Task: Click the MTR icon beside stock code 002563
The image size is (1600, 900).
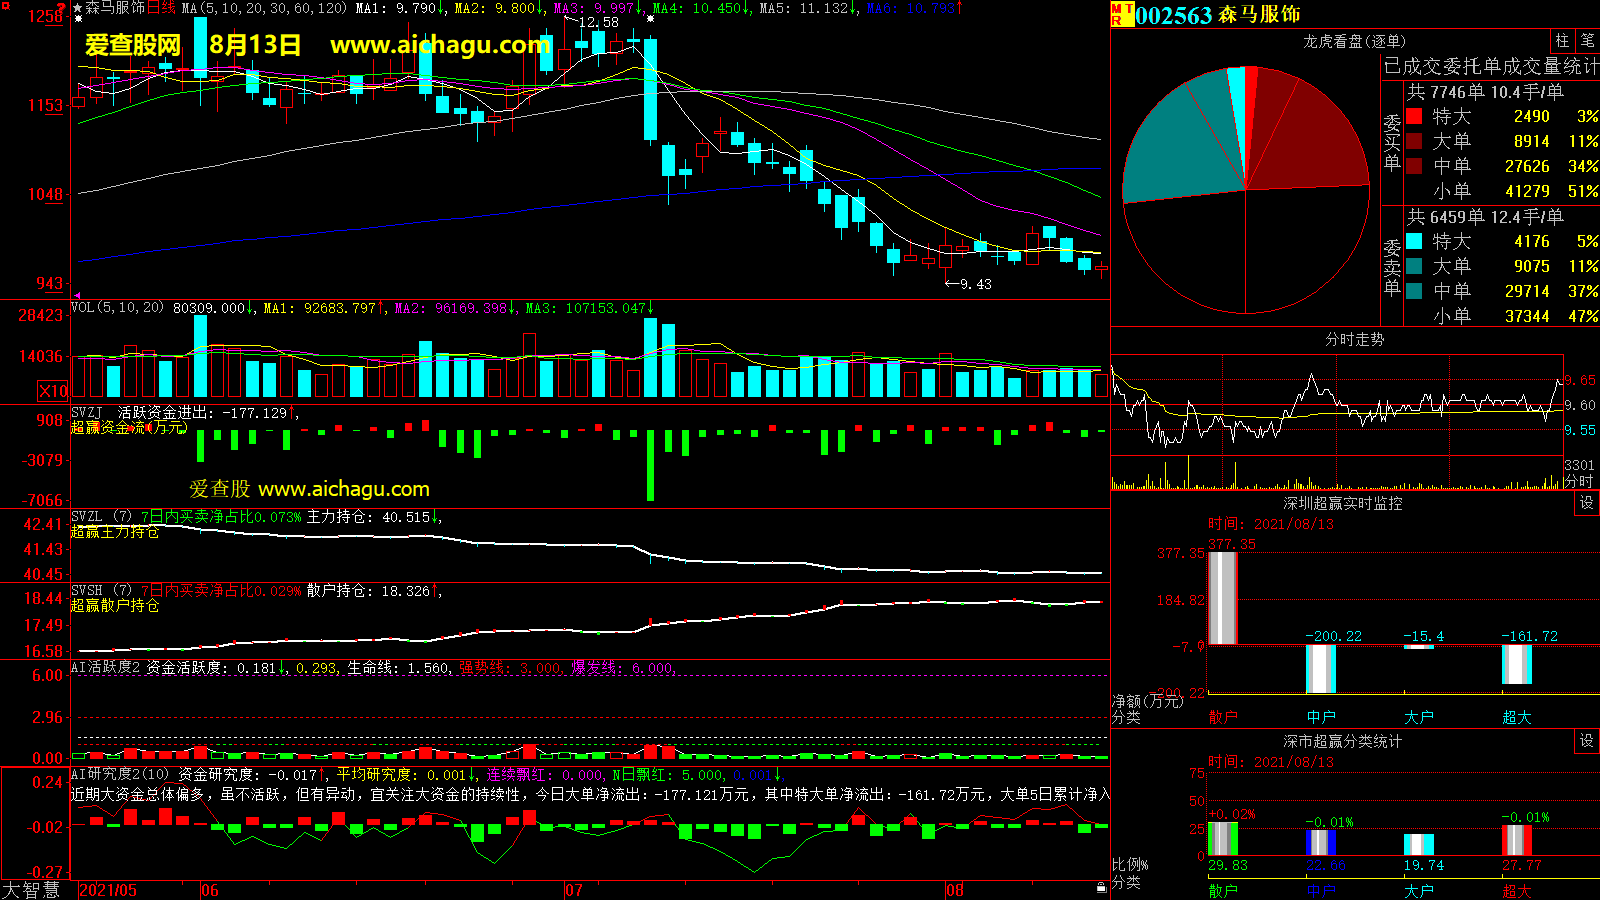Action: coord(1121,14)
